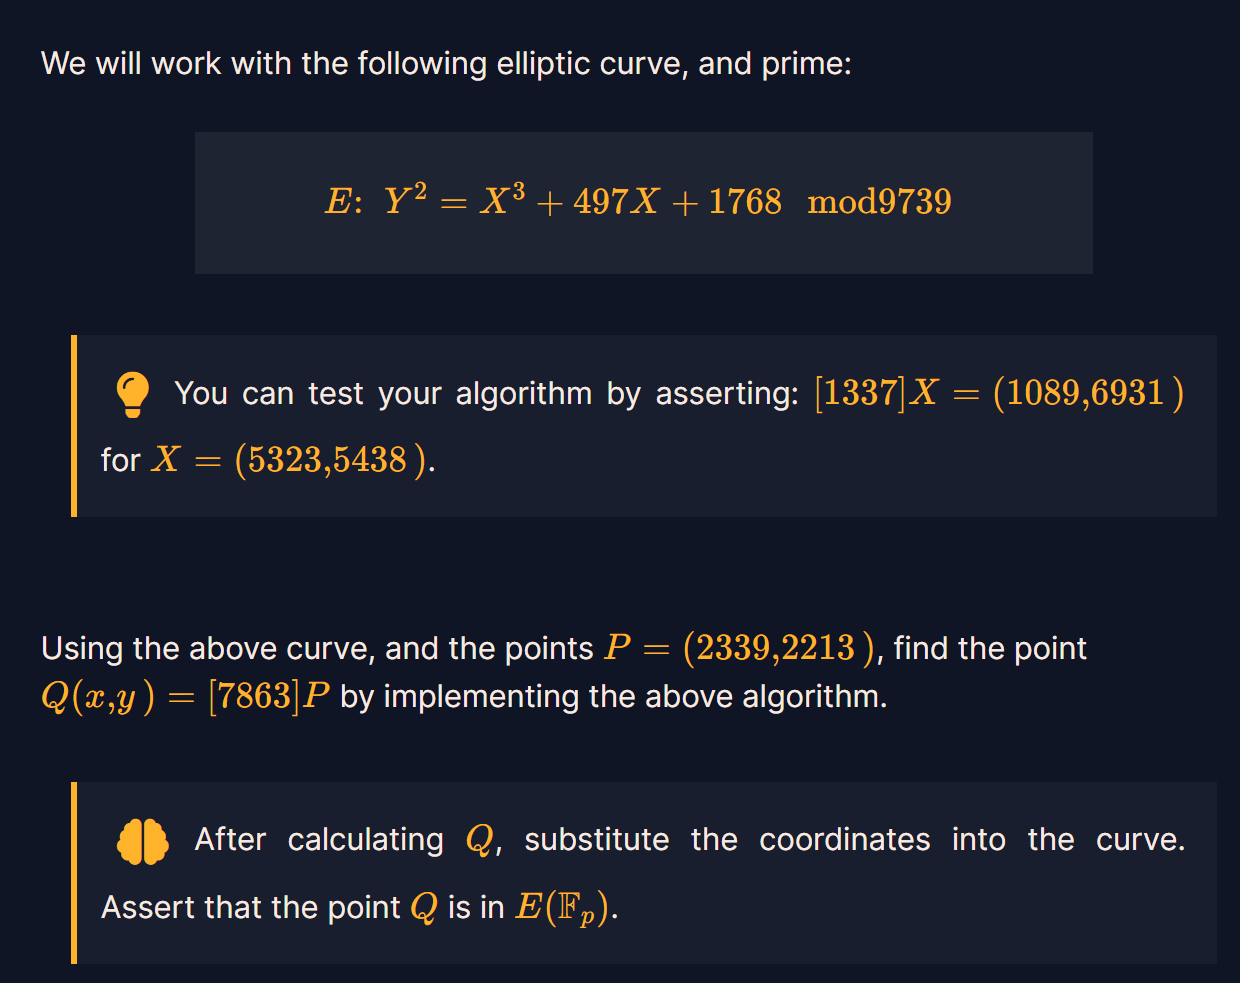Click the Q(x,y) = [7863]P formula

[x=185, y=696]
